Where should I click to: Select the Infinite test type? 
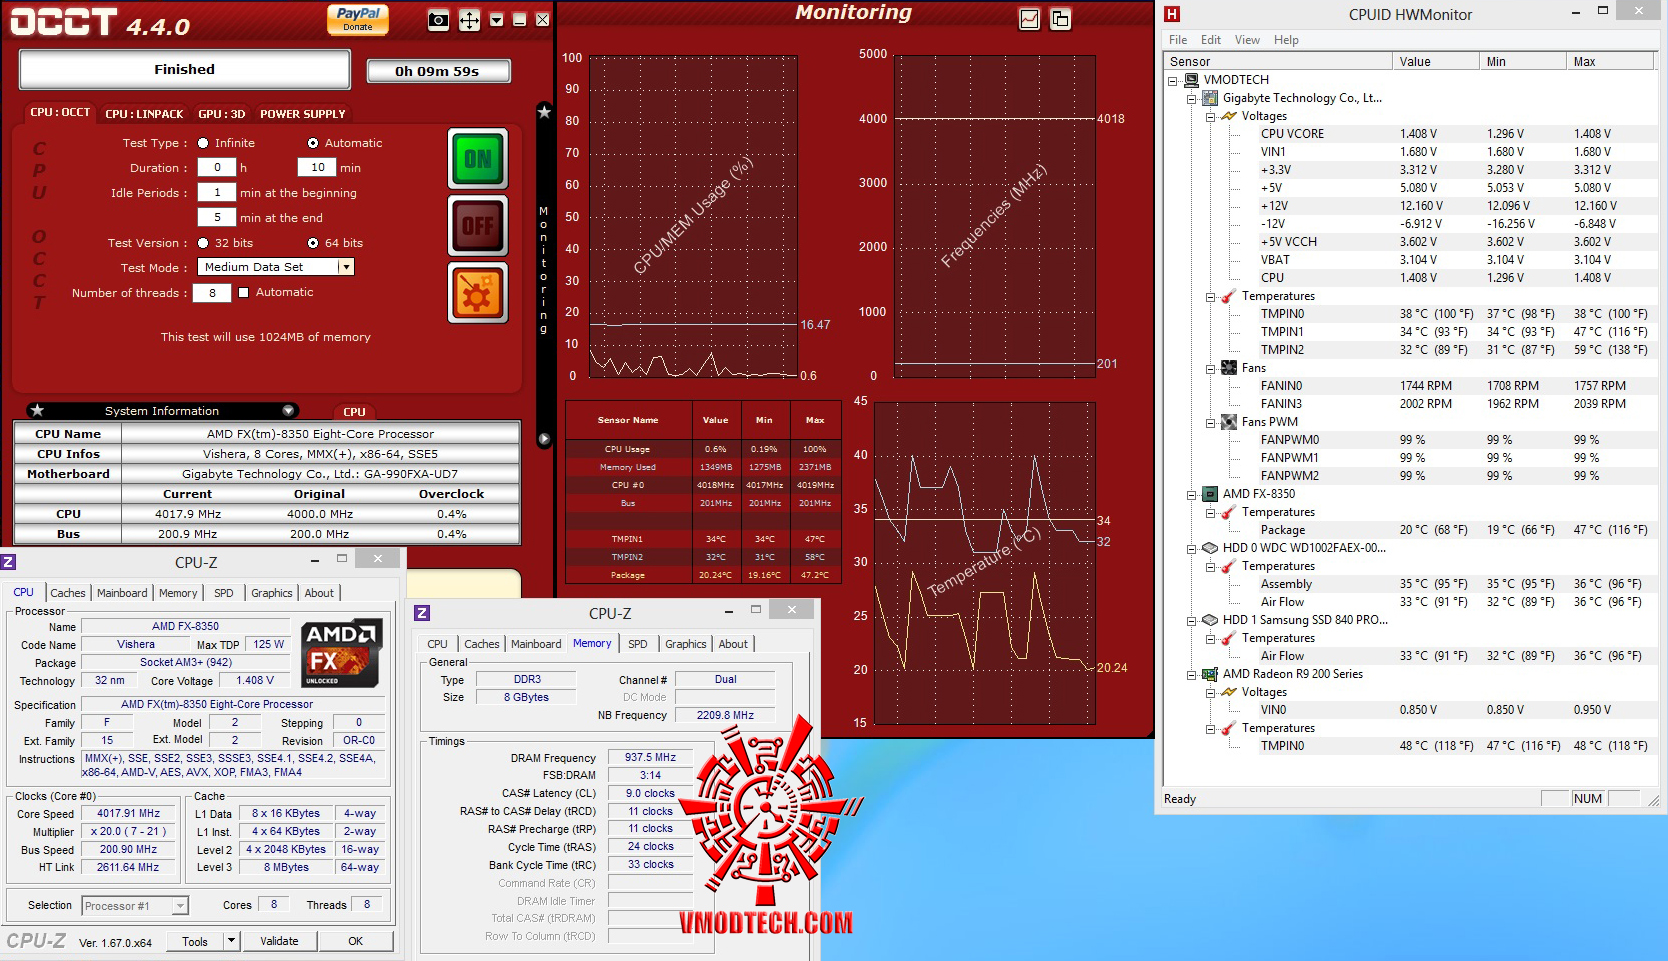tap(203, 143)
